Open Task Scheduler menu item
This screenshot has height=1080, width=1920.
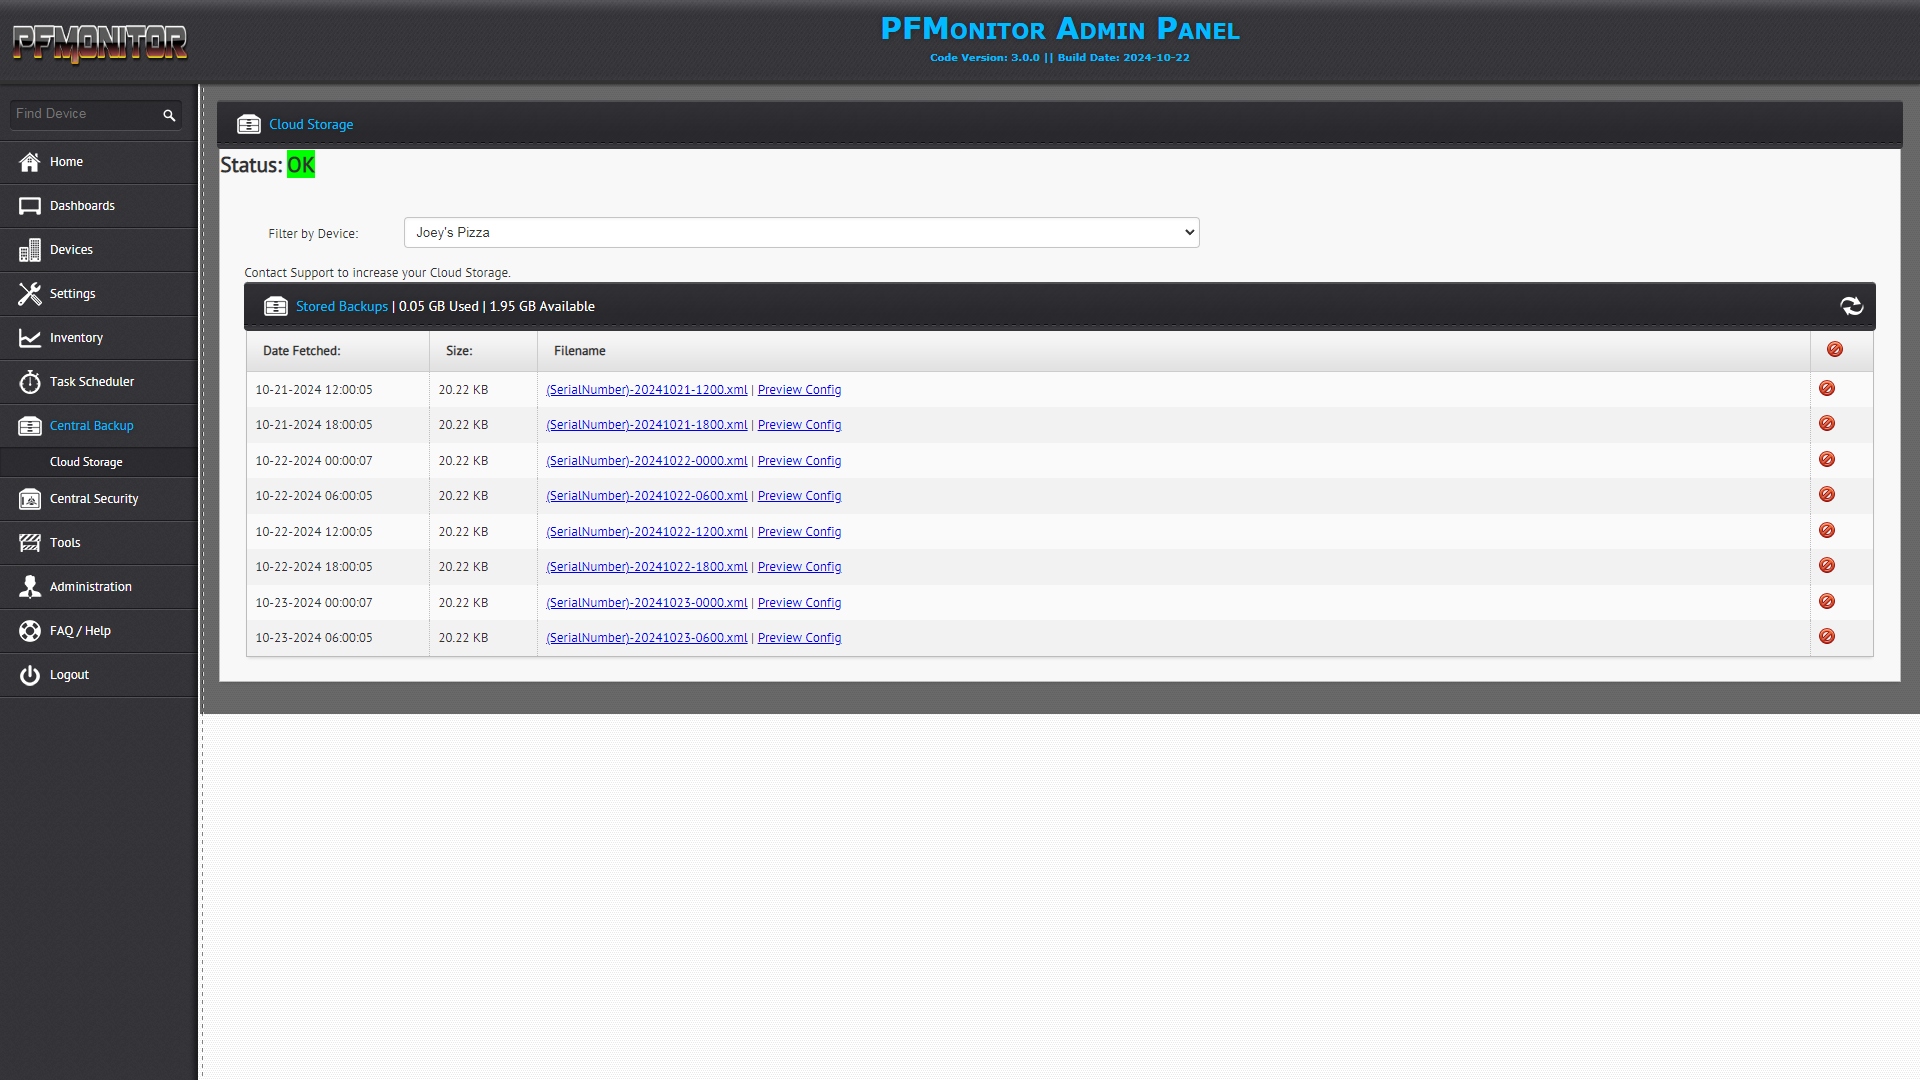coord(98,382)
